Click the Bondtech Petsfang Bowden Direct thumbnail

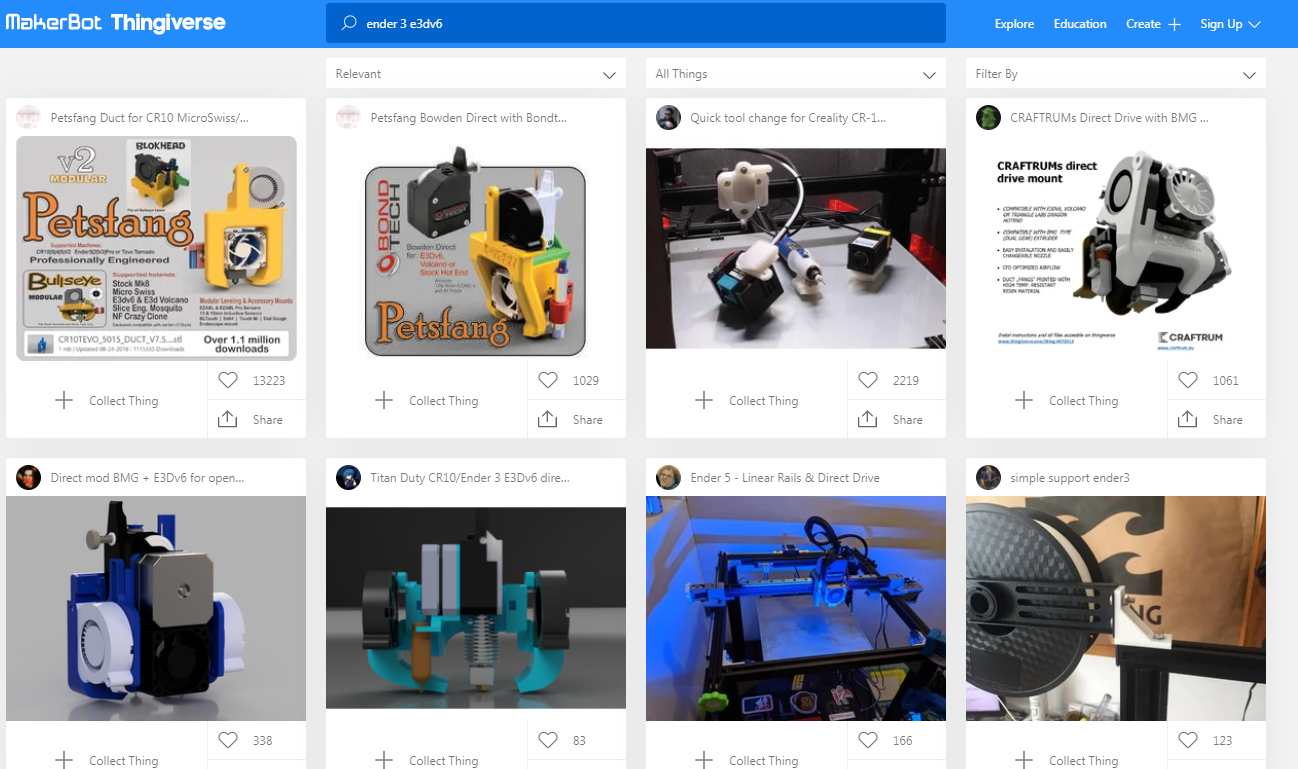(x=476, y=248)
